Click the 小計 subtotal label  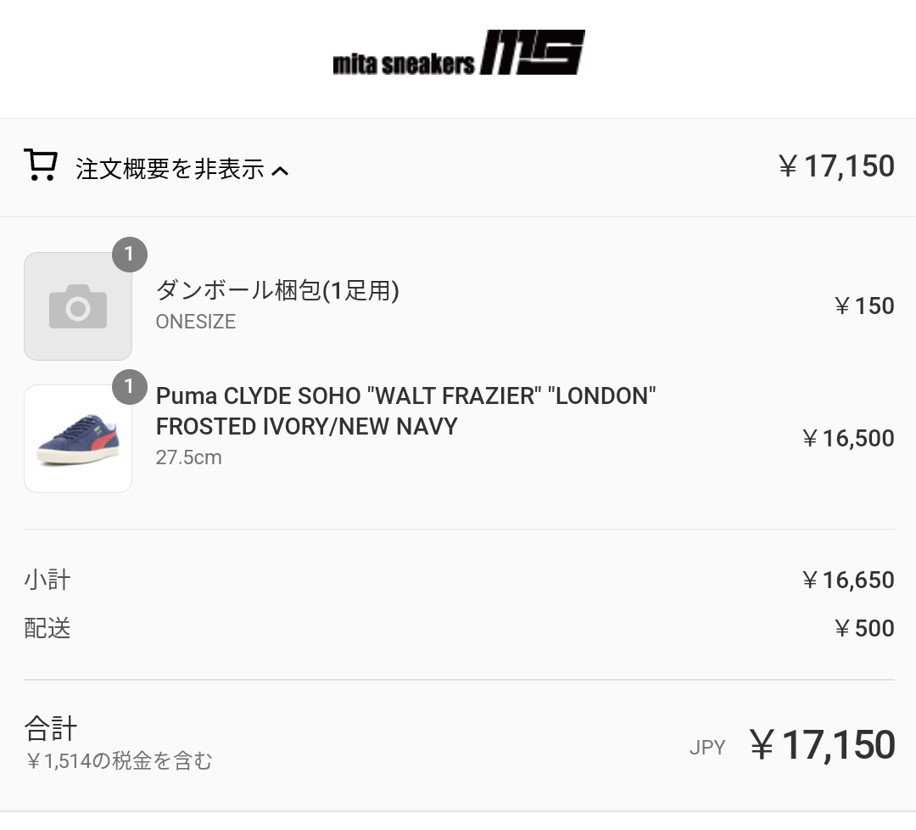(47, 580)
